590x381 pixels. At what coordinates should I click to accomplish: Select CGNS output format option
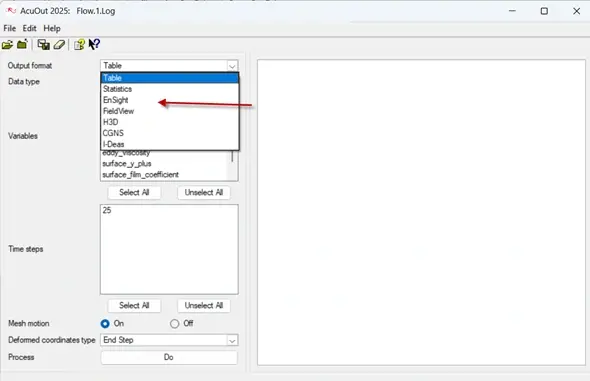[170, 133]
